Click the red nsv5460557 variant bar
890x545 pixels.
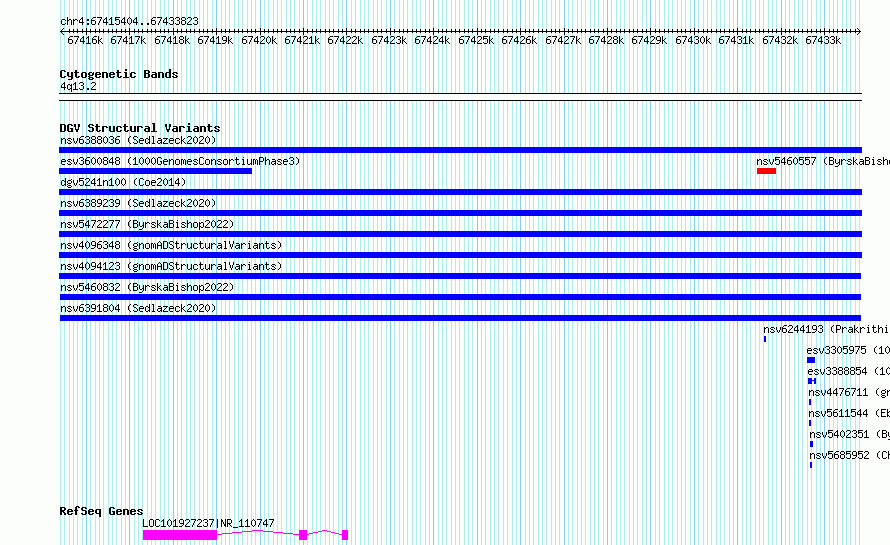point(766,171)
